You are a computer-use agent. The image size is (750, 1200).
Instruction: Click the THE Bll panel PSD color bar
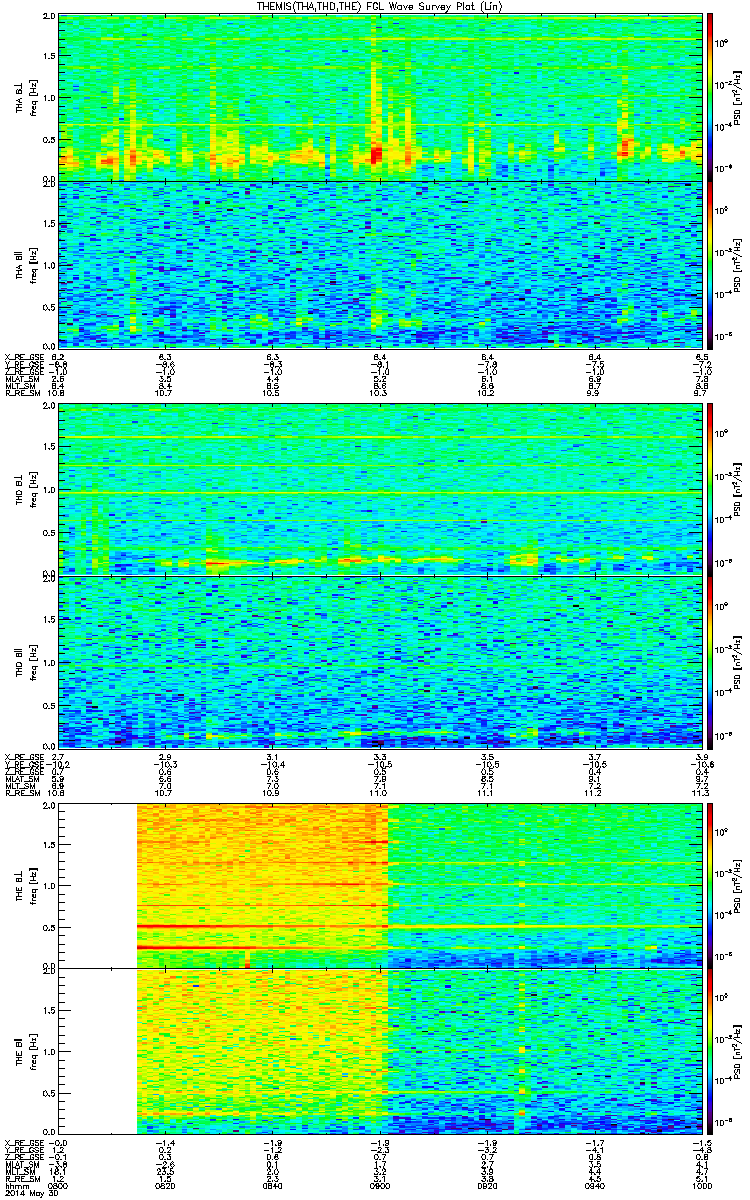pyautogui.click(x=710, y=1050)
